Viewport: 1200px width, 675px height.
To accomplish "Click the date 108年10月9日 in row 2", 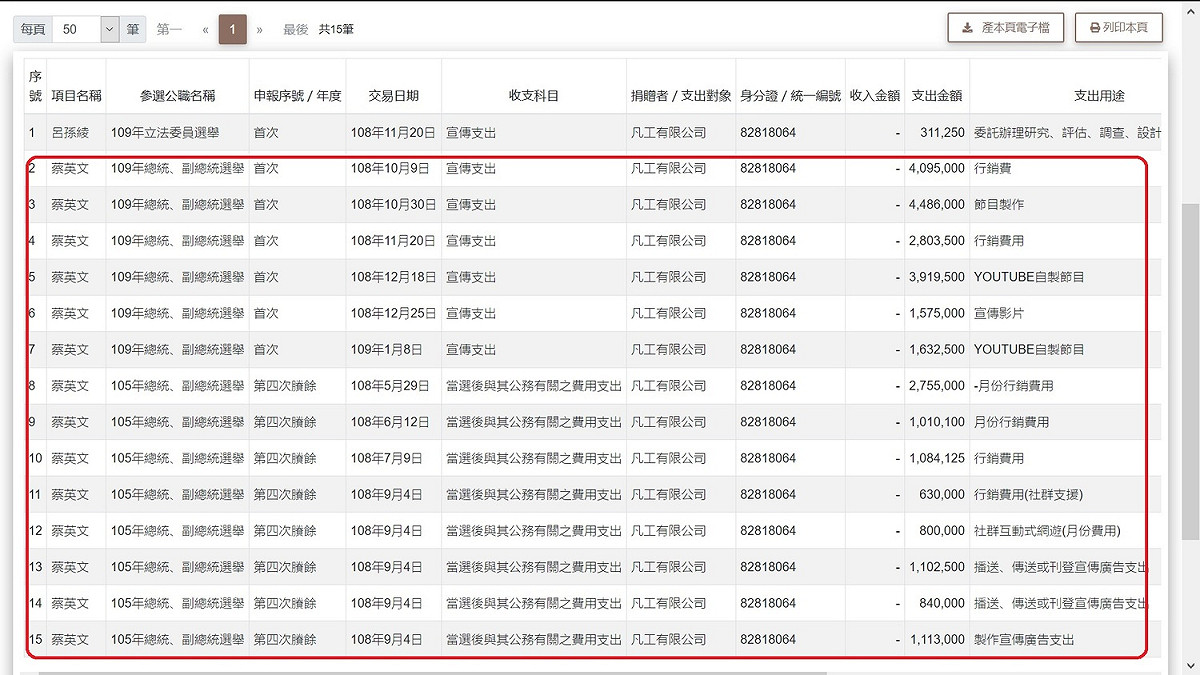I will (389, 168).
